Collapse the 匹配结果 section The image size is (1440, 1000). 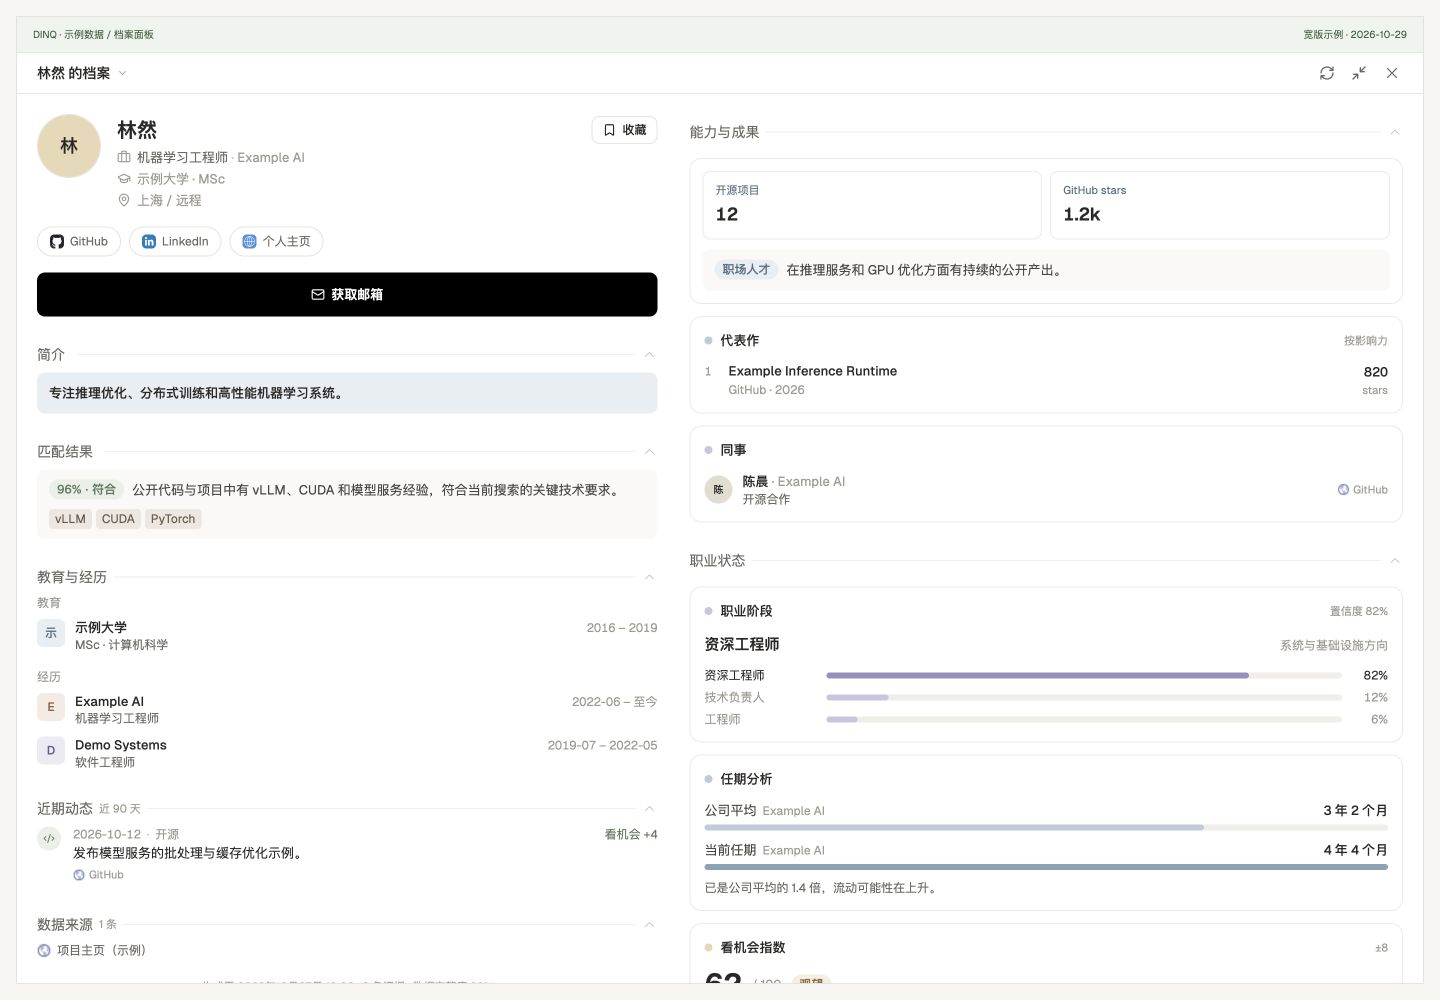[x=649, y=452]
